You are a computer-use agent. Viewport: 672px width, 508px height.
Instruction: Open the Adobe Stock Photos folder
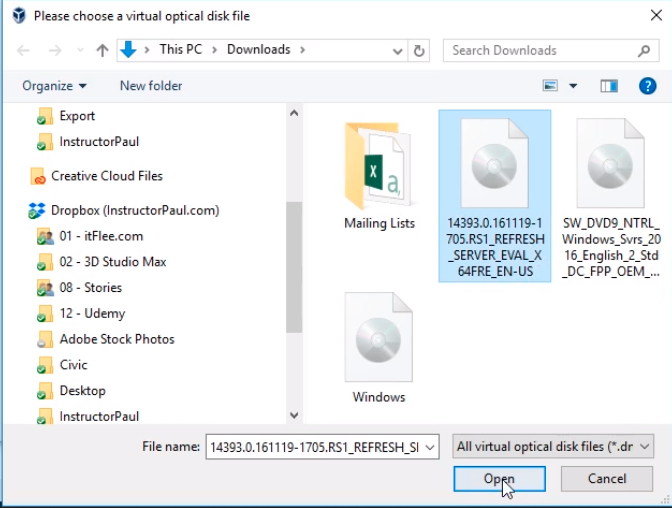click(116, 339)
